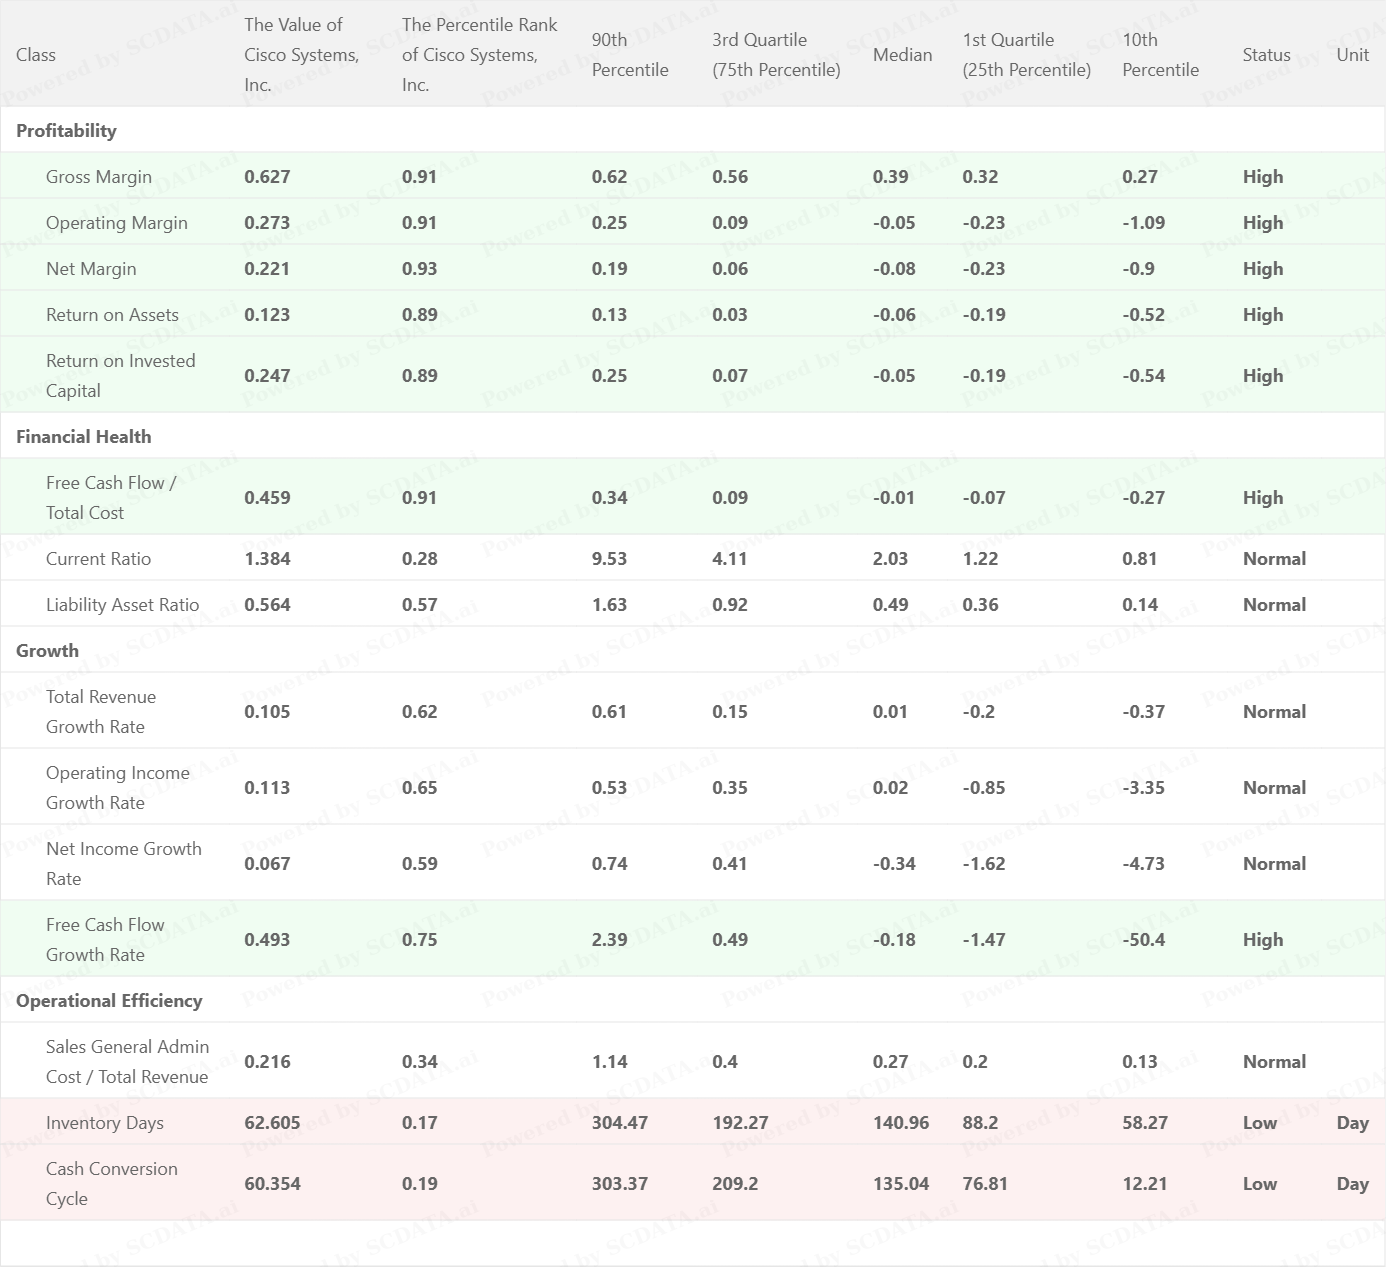Viewport: 1386px width, 1267px height.
Task: Click Current Ratio value 1.384
Action: pos(267,559)
